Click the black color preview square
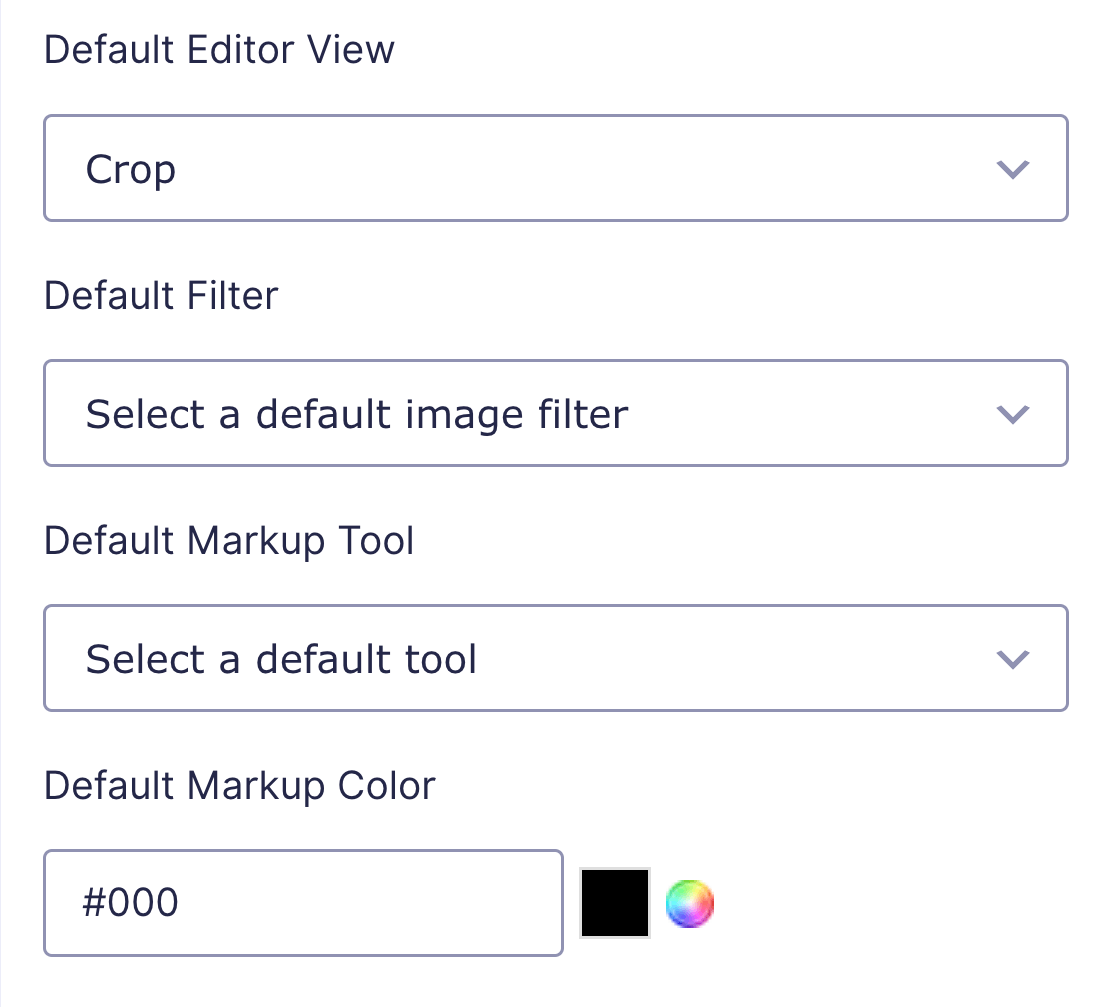Viewport: 1106px width, 1007px height. (x=614, y=903)
